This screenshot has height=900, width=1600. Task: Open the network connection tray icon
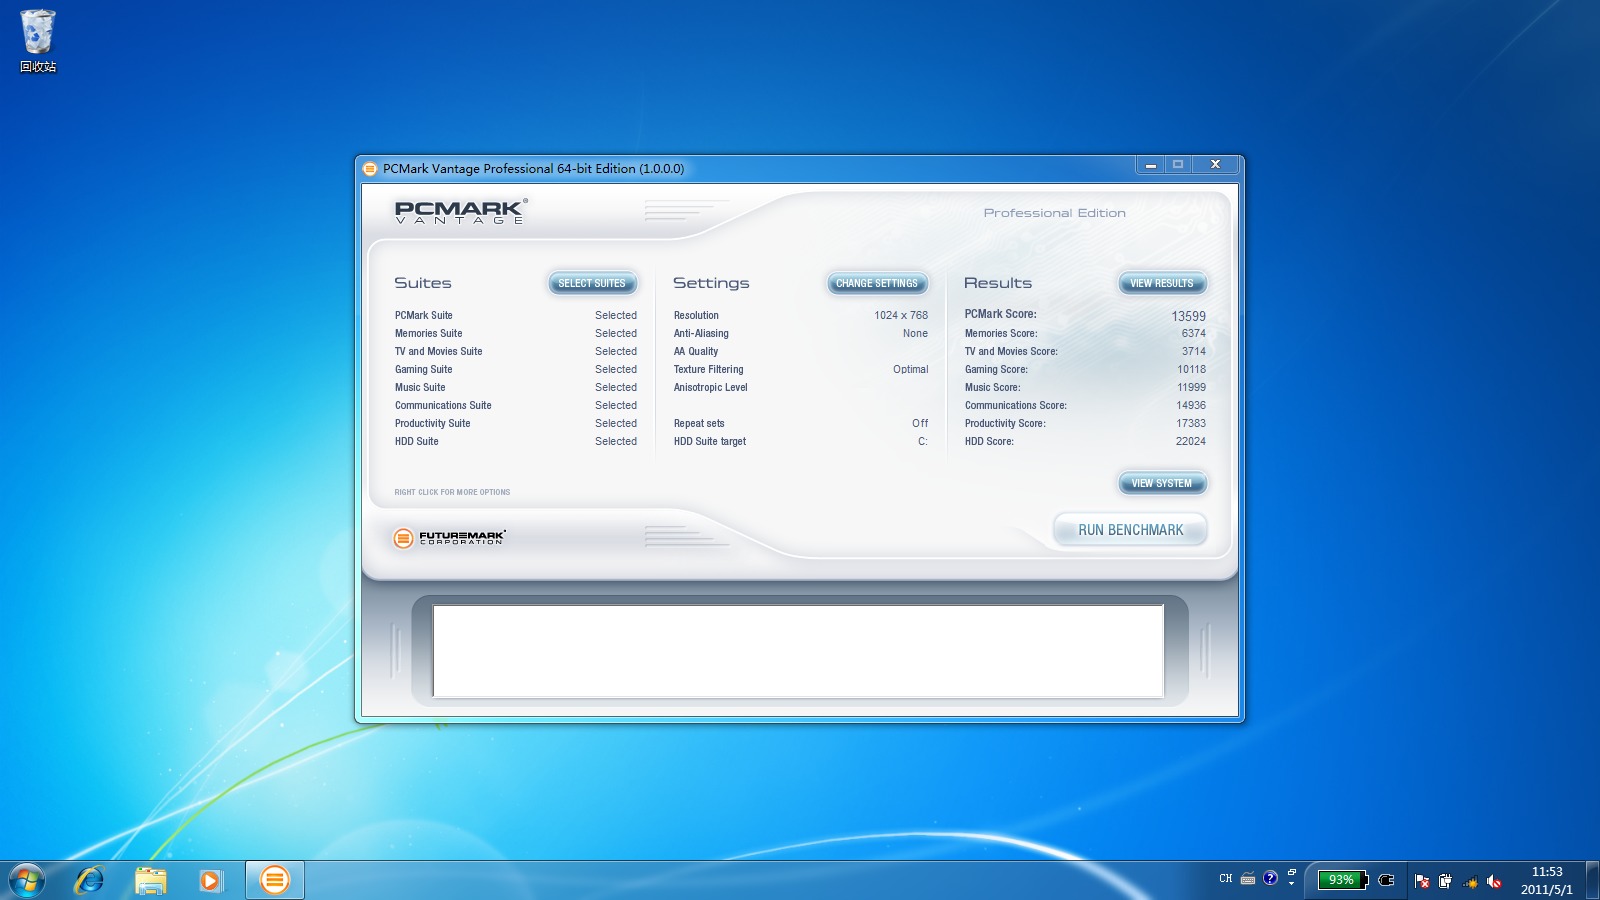pyautogui.click(x=1470, y=881)
